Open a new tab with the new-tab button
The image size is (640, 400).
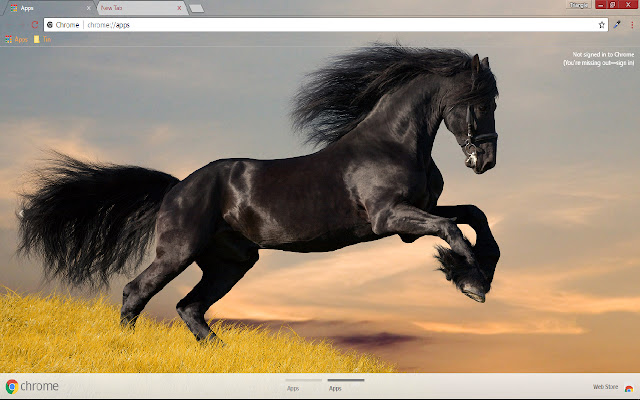[x=197, y=9]
